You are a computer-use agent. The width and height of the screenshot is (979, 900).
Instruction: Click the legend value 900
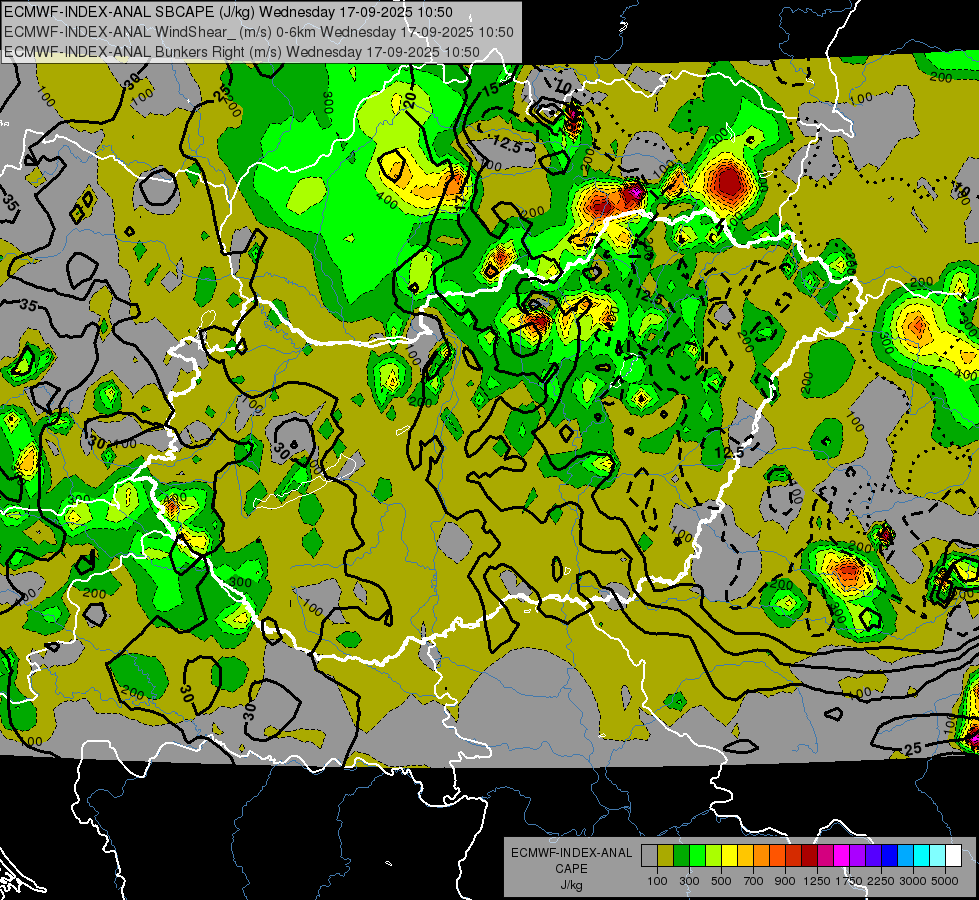coord(785,881)
